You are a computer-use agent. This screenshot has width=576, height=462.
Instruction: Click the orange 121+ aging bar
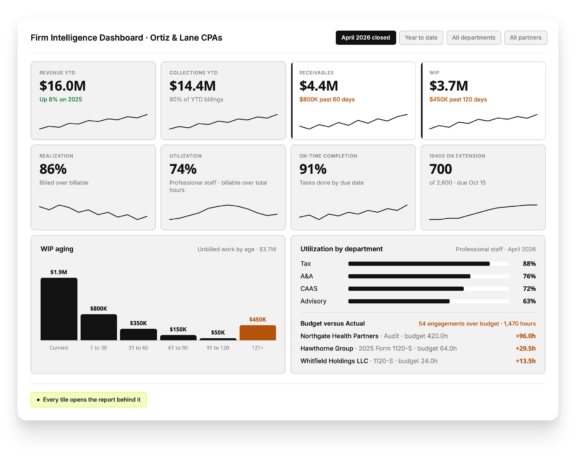(258, 333)
